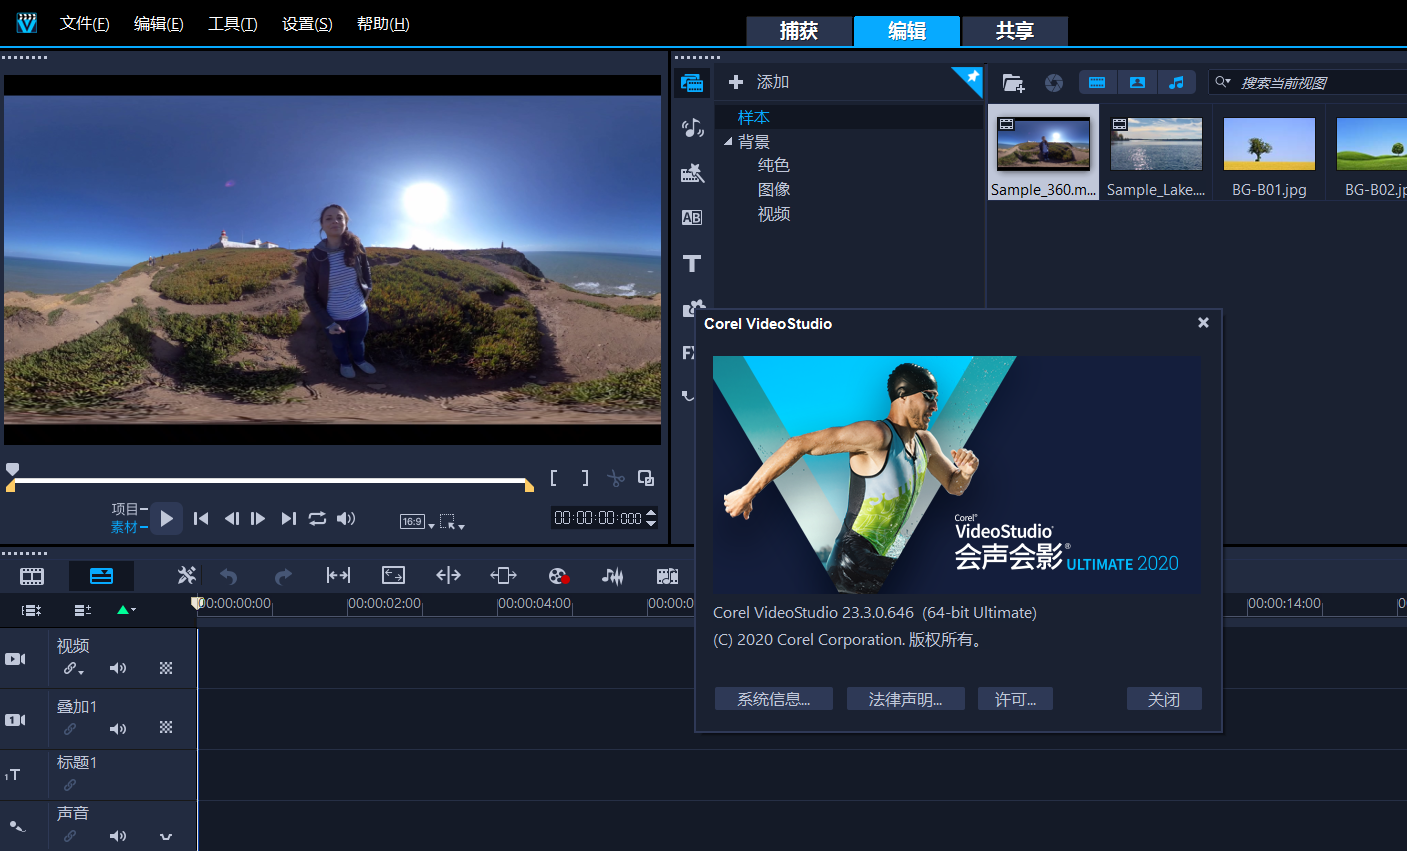Click the capture aperture icon in library toolbar
The height and width of the screenshot is (851, 1407).
point(1054,83)
